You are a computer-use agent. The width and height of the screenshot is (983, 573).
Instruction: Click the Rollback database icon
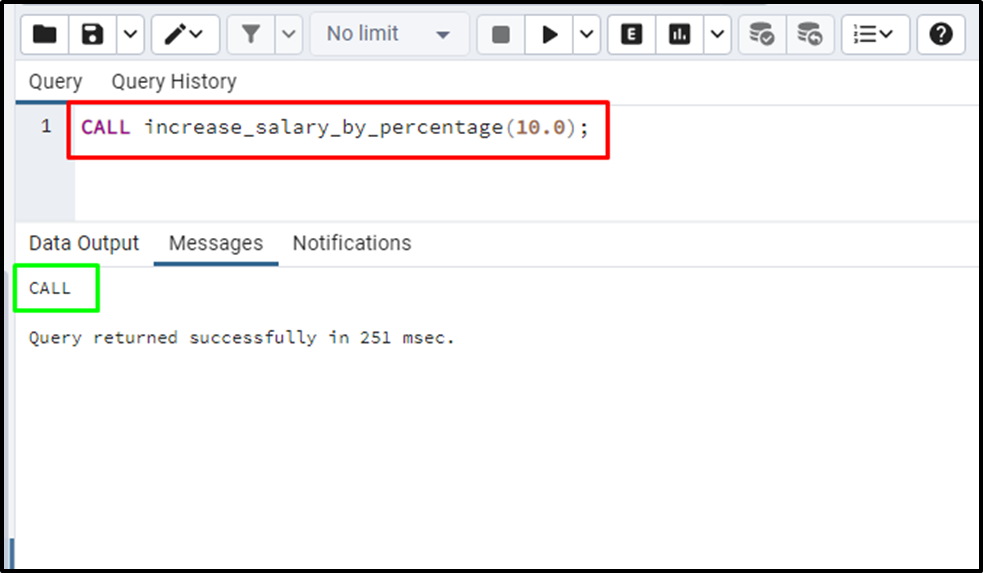810,34
